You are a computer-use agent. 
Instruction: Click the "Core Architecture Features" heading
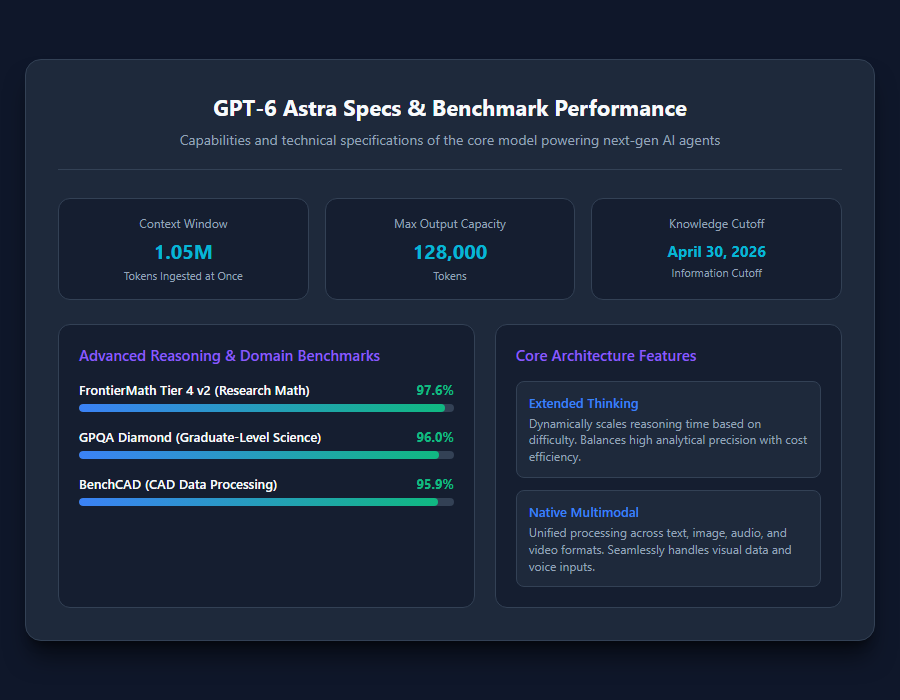pos(606,356)
